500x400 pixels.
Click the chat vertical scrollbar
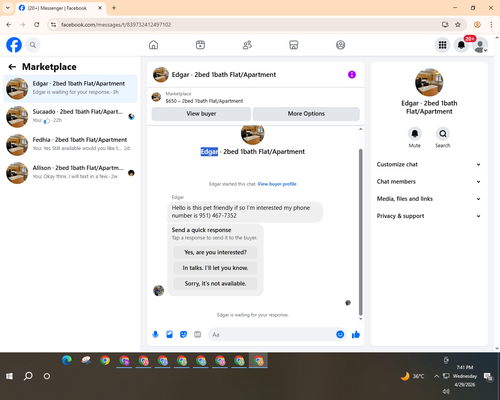360,232
